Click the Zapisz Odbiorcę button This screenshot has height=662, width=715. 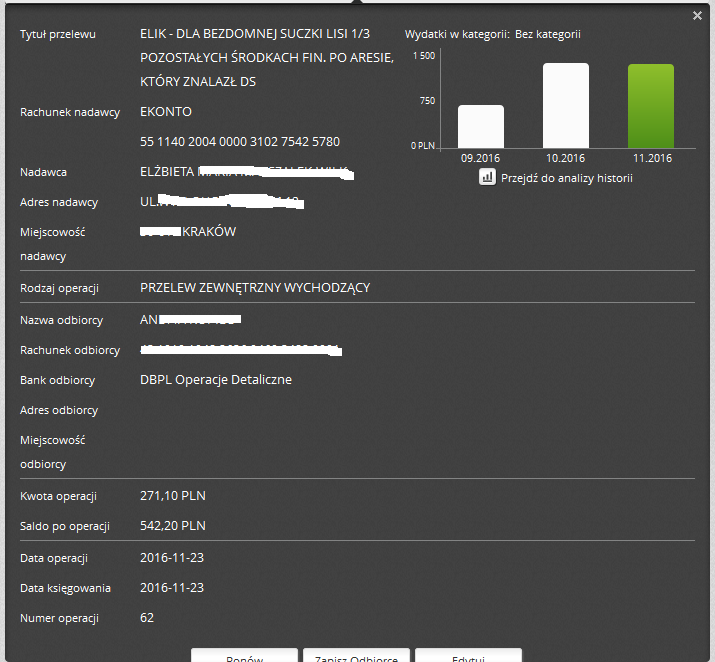[356, 655]
